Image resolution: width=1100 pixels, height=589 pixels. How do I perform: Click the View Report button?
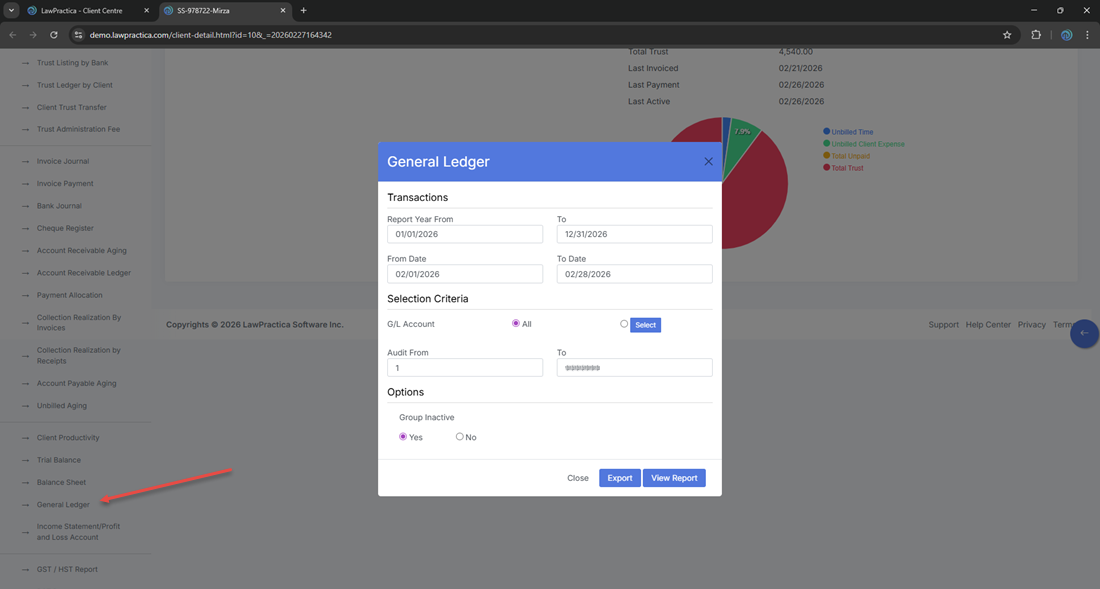pyautogui.click(x=674, y=478)
